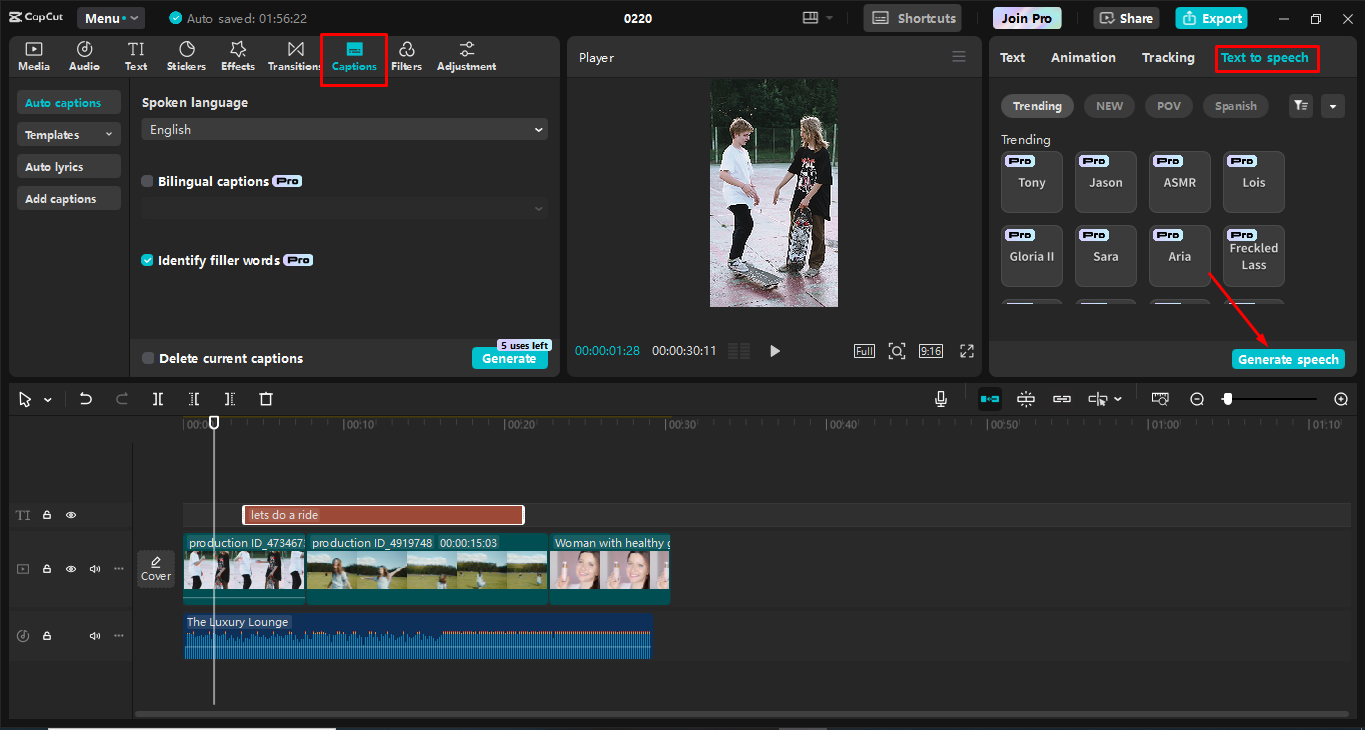
Task: Click the timeline zoom slider
Action: 1270,399
